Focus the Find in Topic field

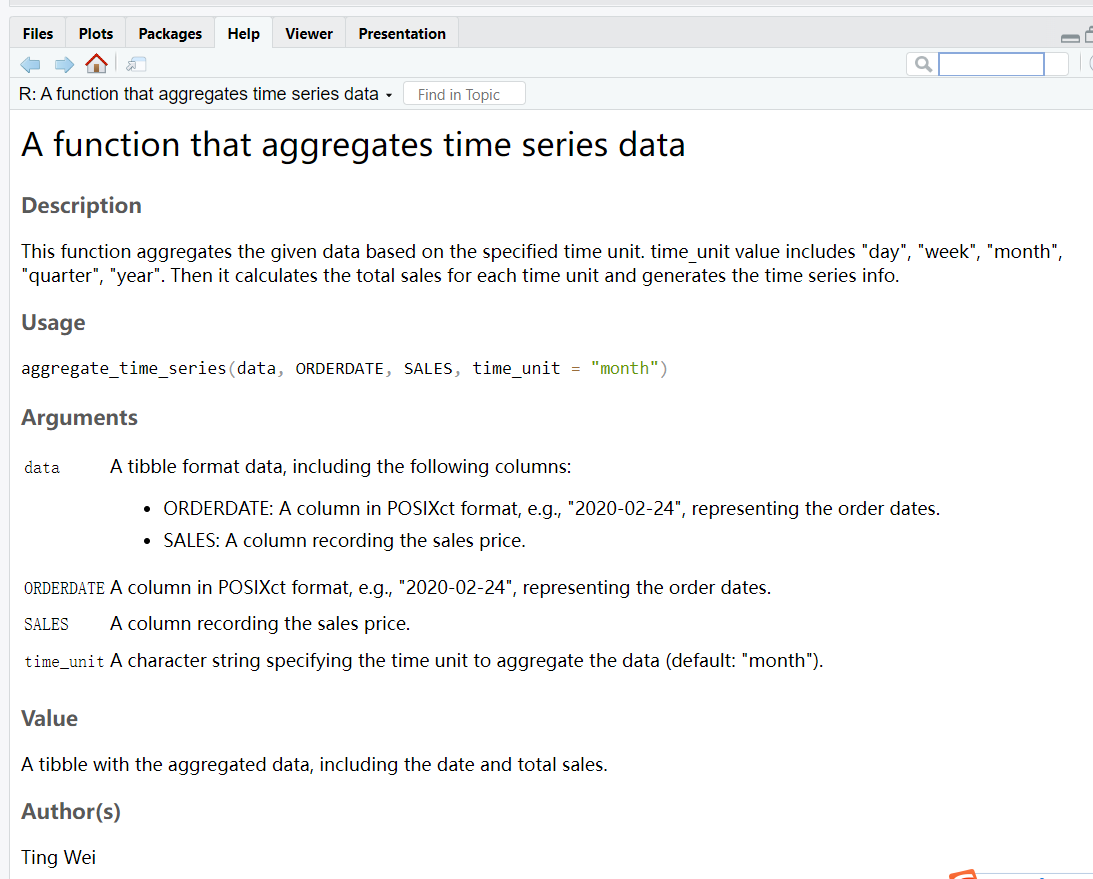464,94
